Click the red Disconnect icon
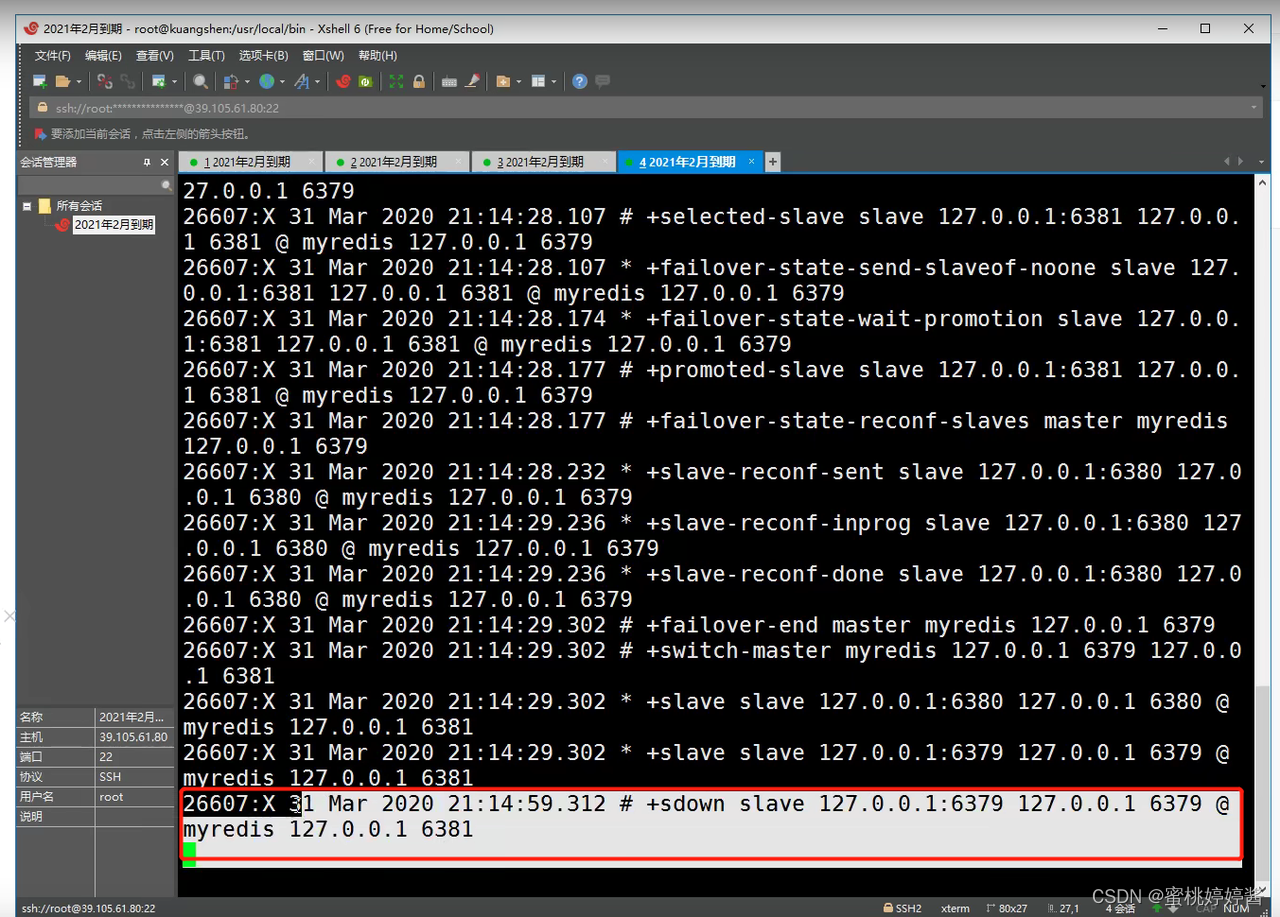Screen dimensions: 1280x917 click(x=105, y=82)
